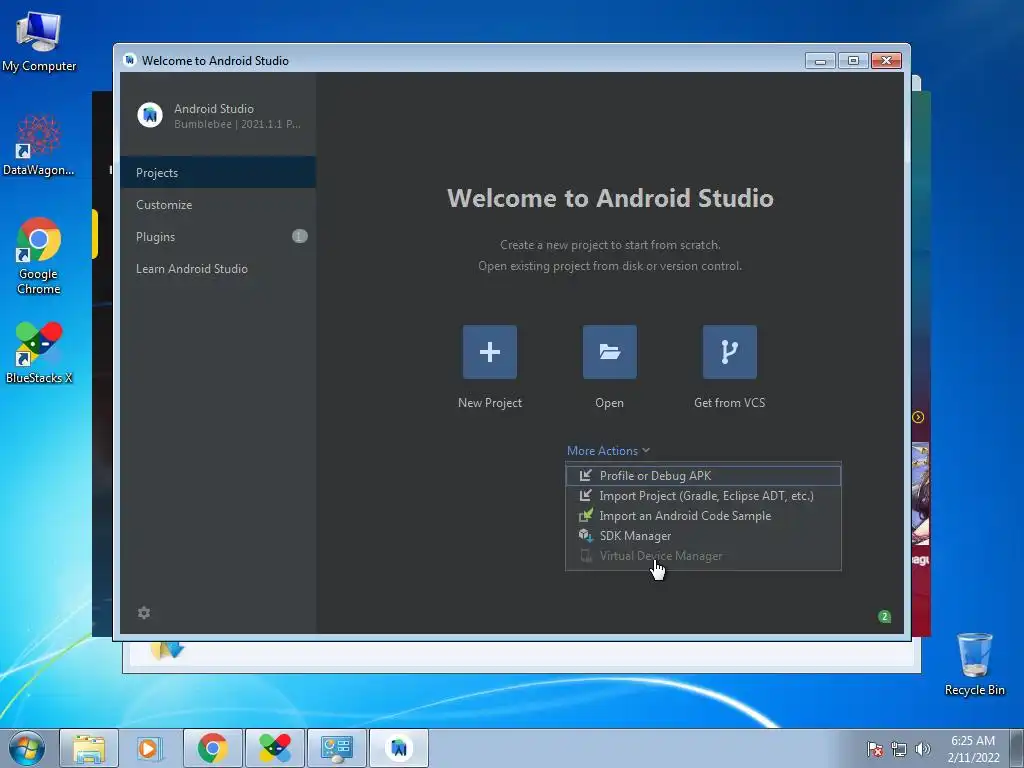The image size is (1024, 768).
Task: Open the Learn Android Studio tab
Action: [218, 268]
